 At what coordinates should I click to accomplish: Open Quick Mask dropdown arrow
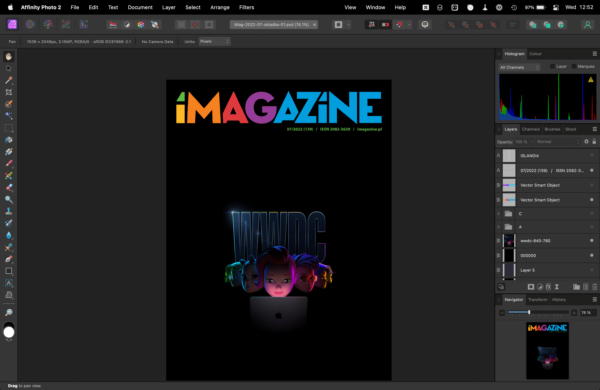348,24
